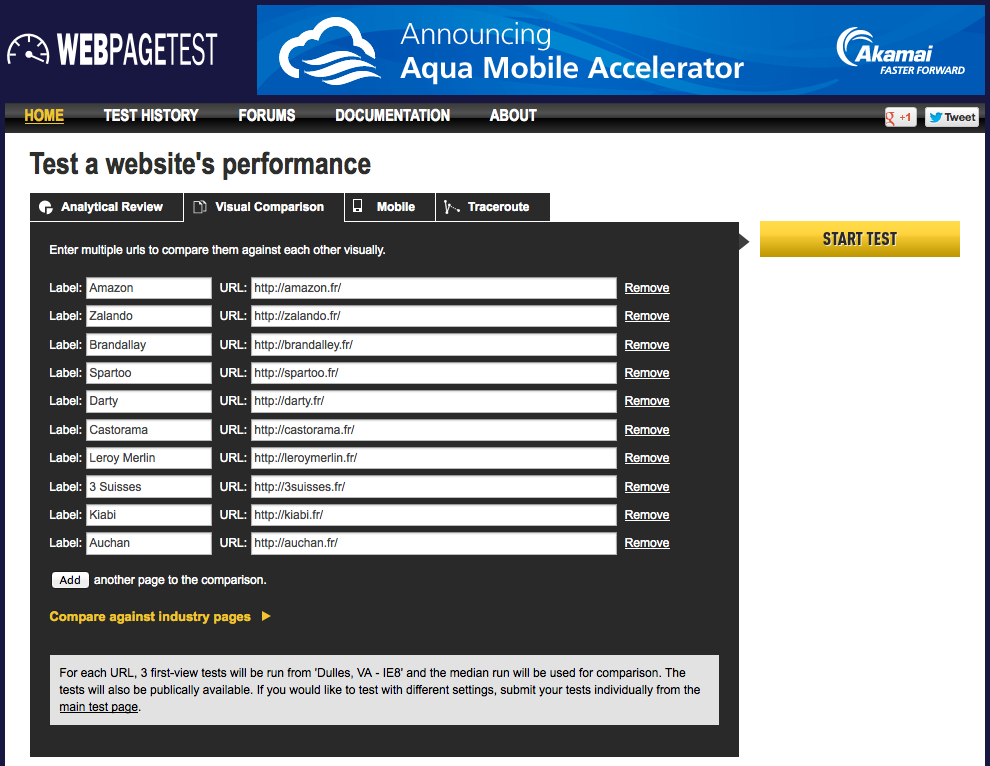Click the Castorama label field
Image resolution: width=990 pixels, height=766 pixels.
(149, 430)
